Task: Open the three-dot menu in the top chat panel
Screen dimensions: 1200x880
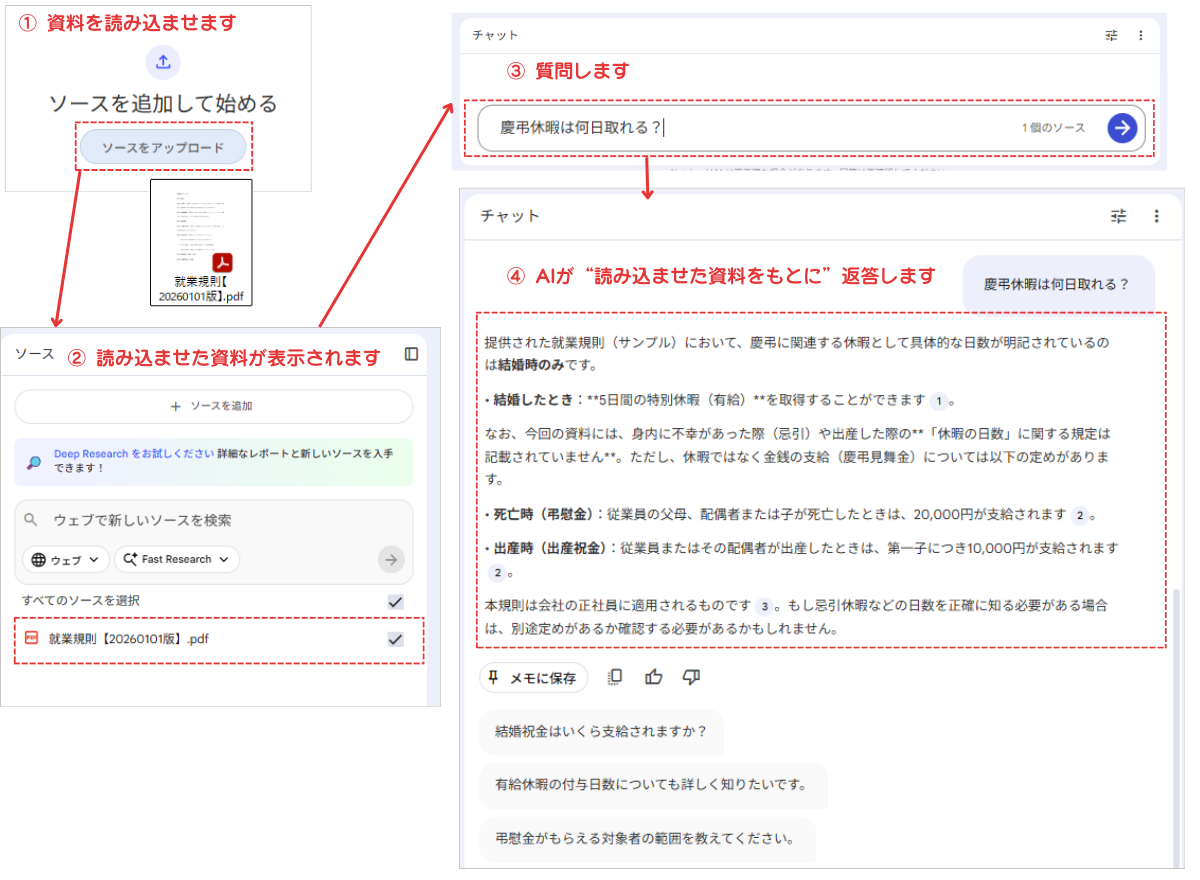Action: (1142, 34)
